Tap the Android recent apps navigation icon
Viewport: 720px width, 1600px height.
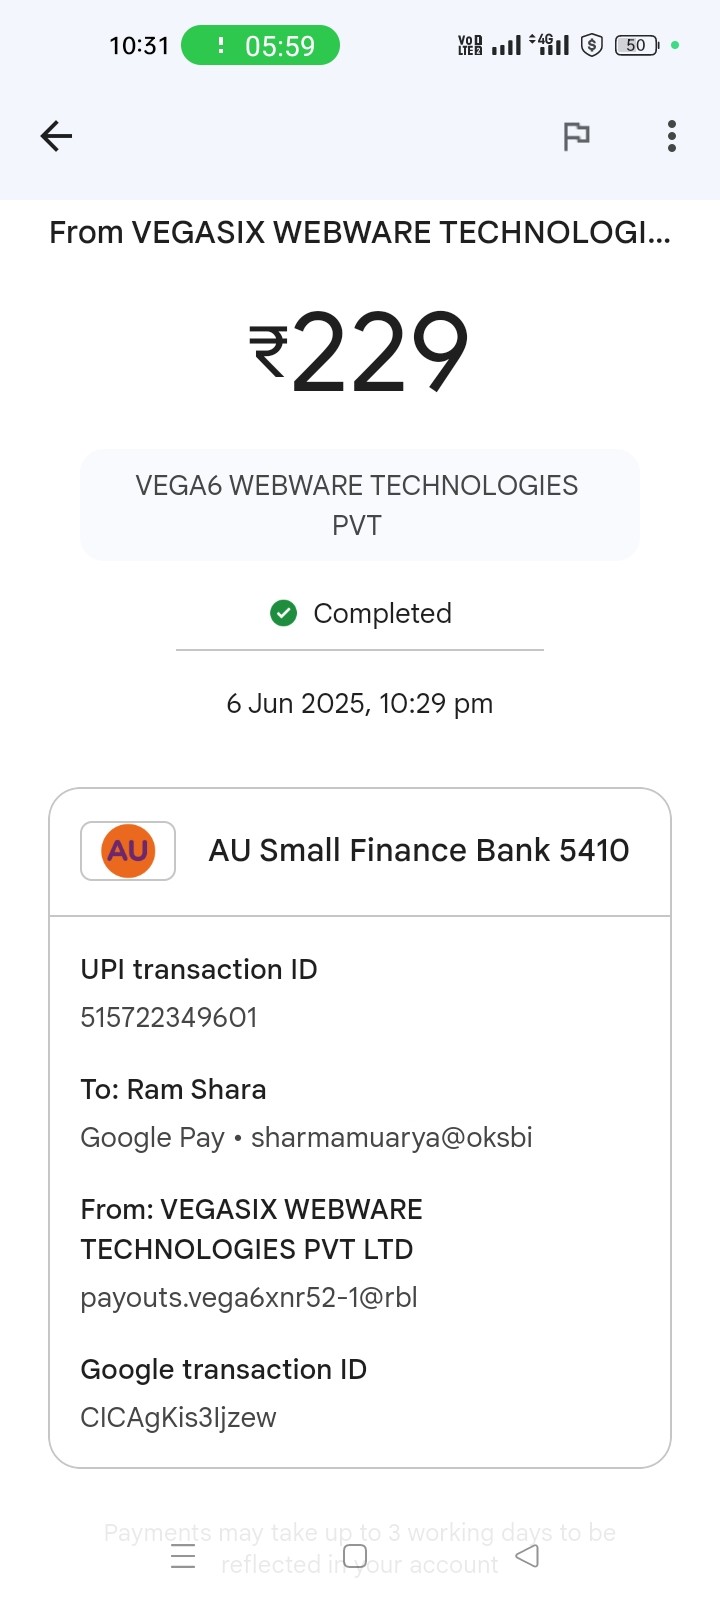coord(183,1557)
